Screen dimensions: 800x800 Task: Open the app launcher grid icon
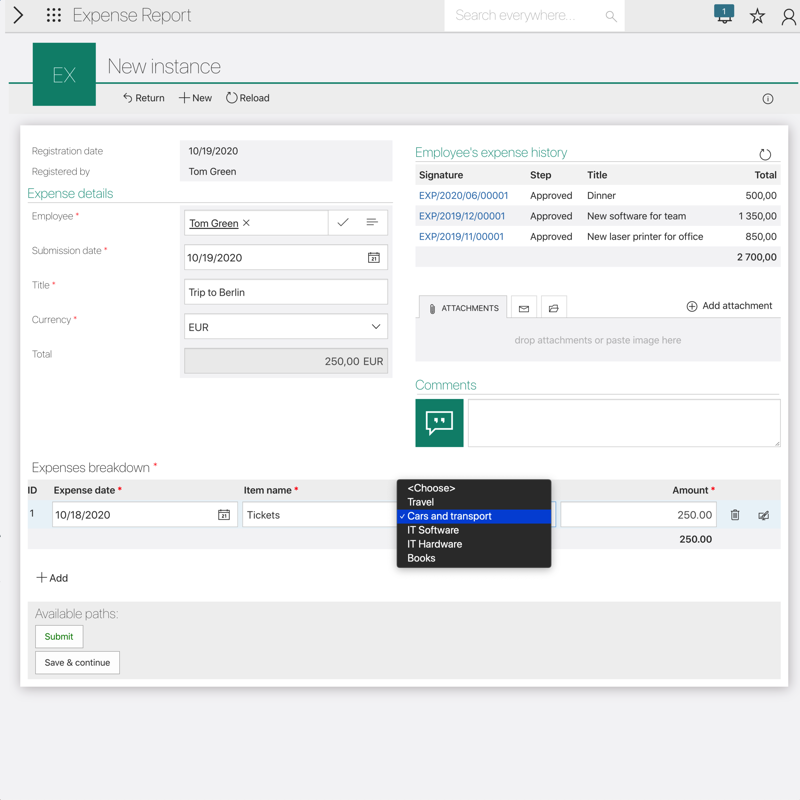[x=54, y=15]
